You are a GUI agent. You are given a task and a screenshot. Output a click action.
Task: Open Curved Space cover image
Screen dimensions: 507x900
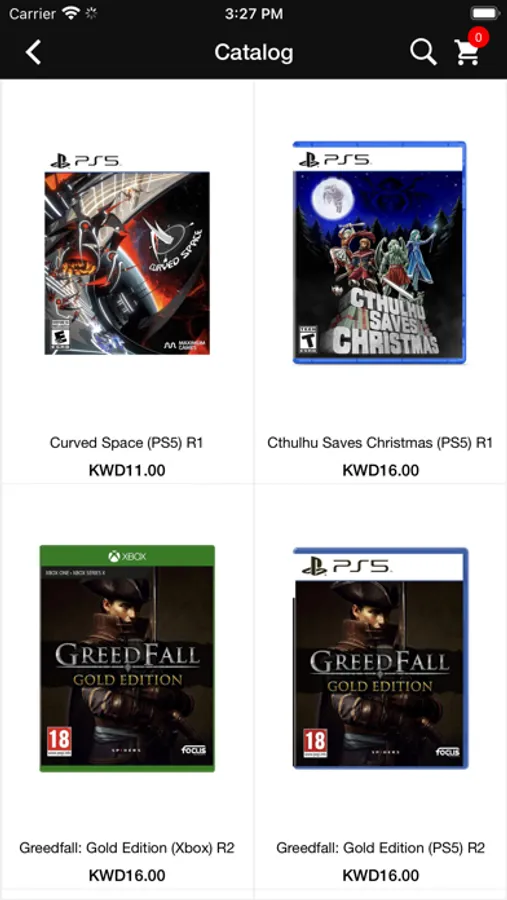[x=127, y=254]
